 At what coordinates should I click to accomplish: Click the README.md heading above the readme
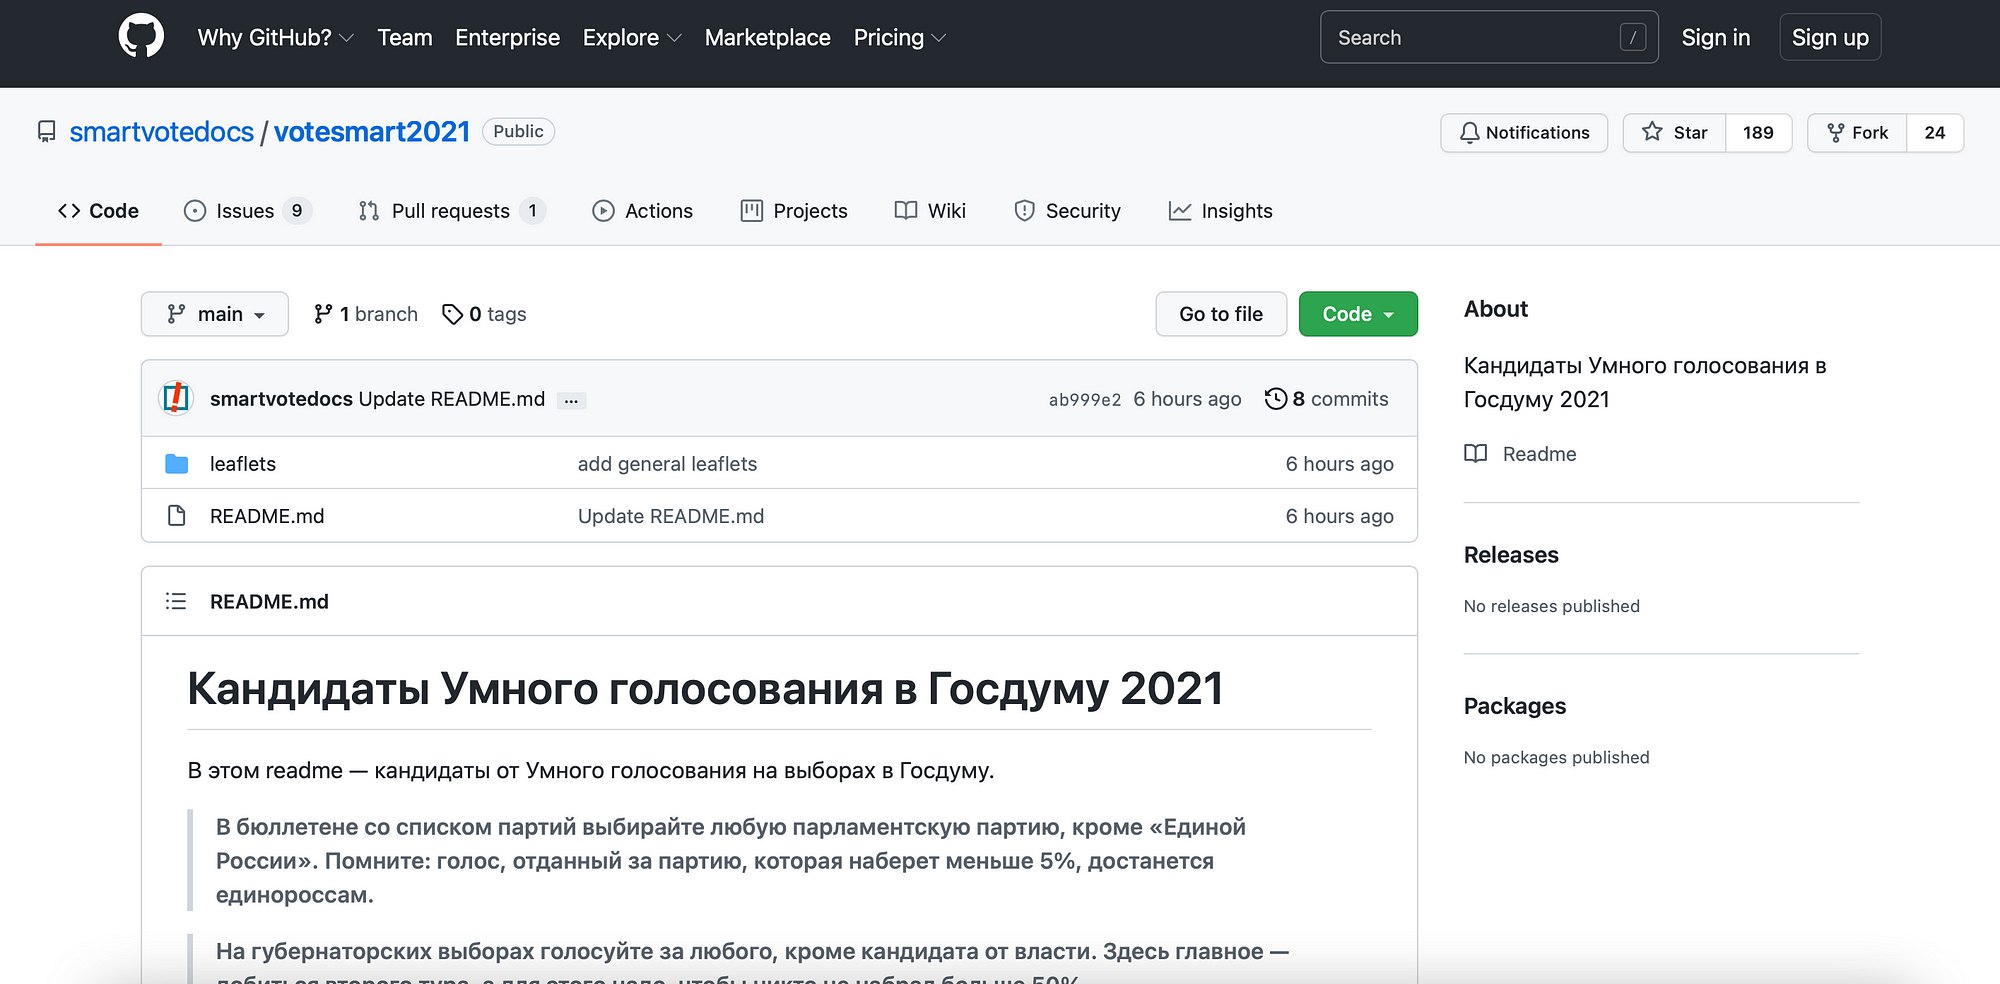(269, 601)
